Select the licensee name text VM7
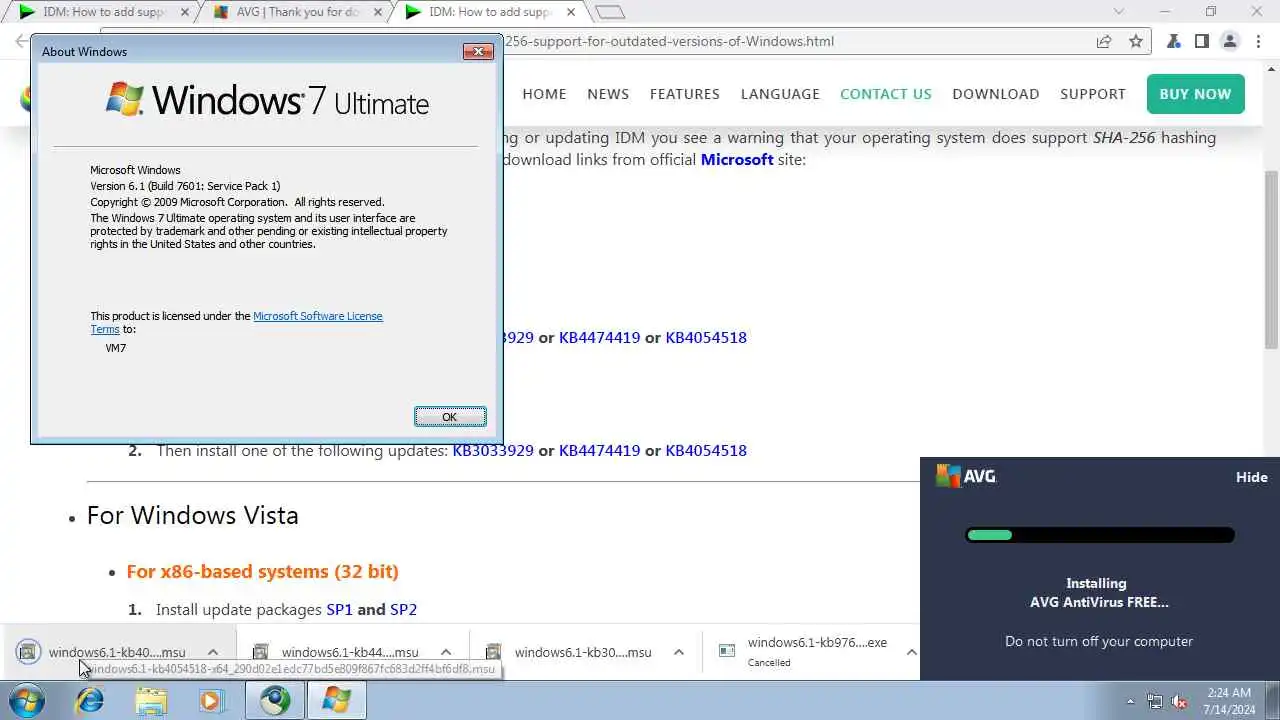The width and height of the screenshot is (1280, 720). 116,348
